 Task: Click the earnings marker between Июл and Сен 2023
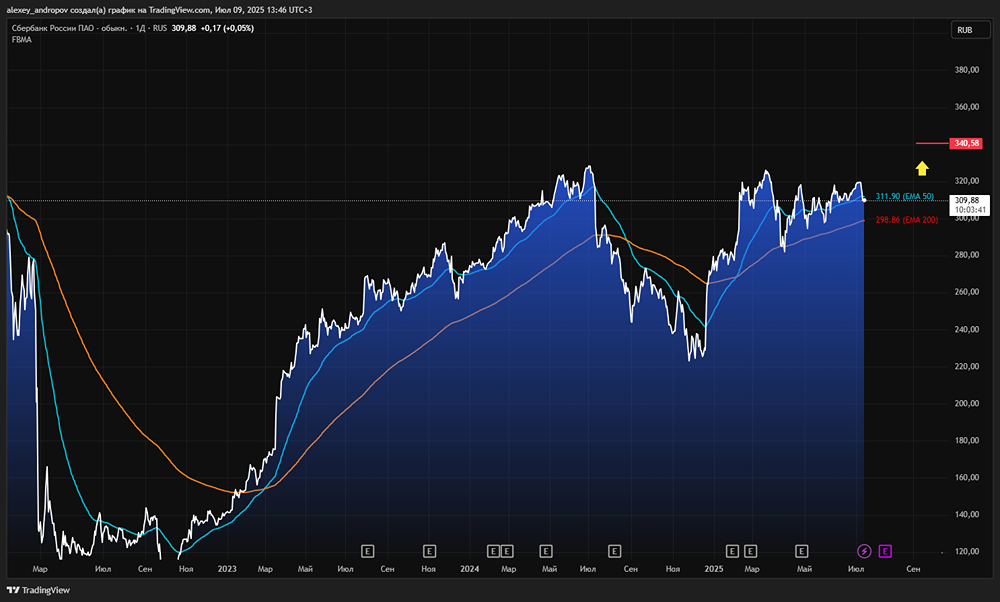367,551
